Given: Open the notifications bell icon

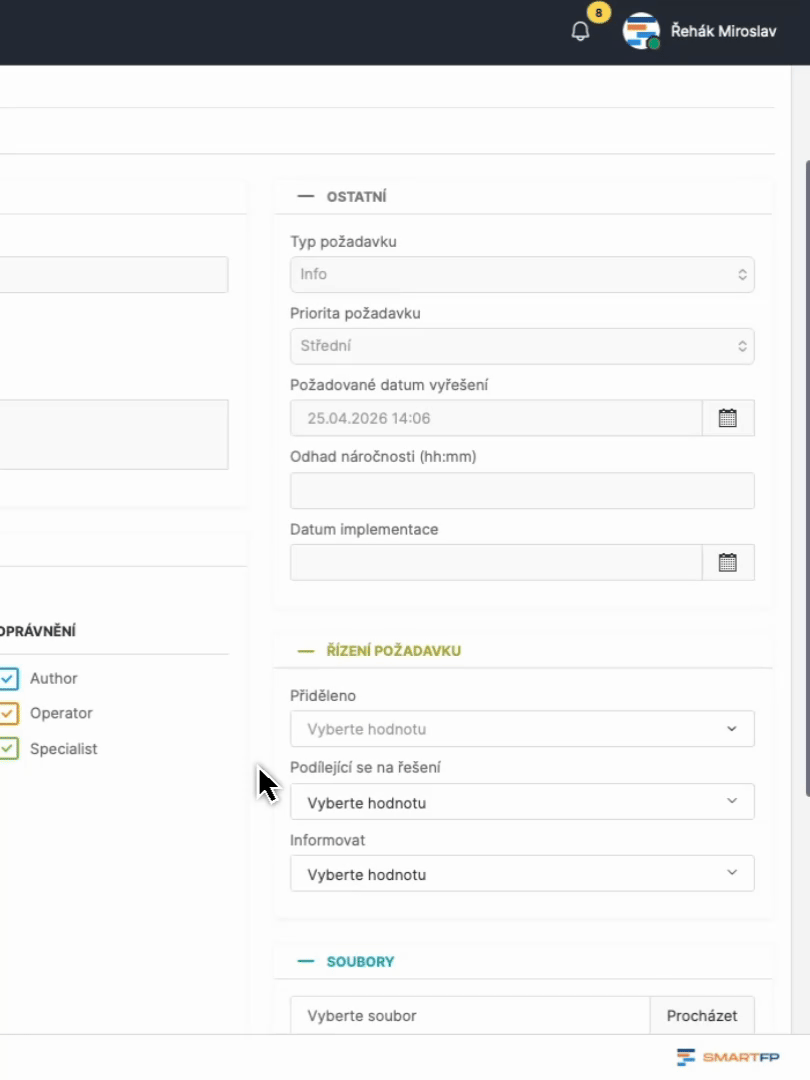Looking at the screenshot, I should coord(581,31).
